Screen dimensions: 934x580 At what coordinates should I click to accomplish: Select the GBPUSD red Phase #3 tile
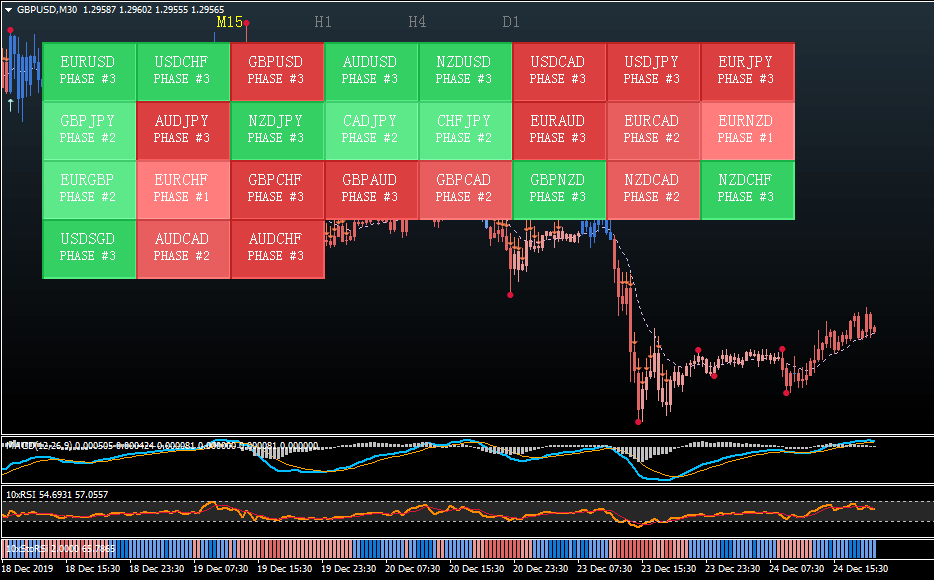coord(276,71)
